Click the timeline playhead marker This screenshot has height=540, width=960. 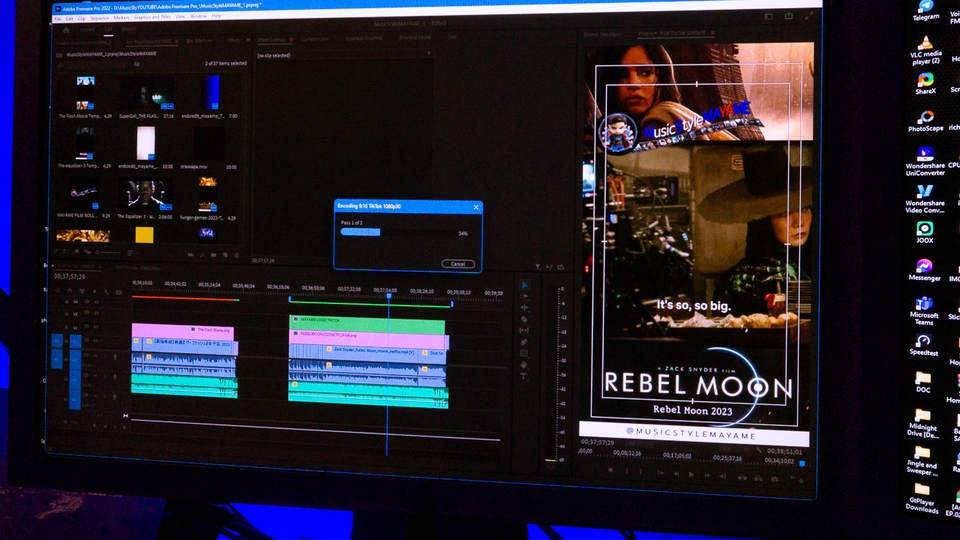(x=389, y=296)
